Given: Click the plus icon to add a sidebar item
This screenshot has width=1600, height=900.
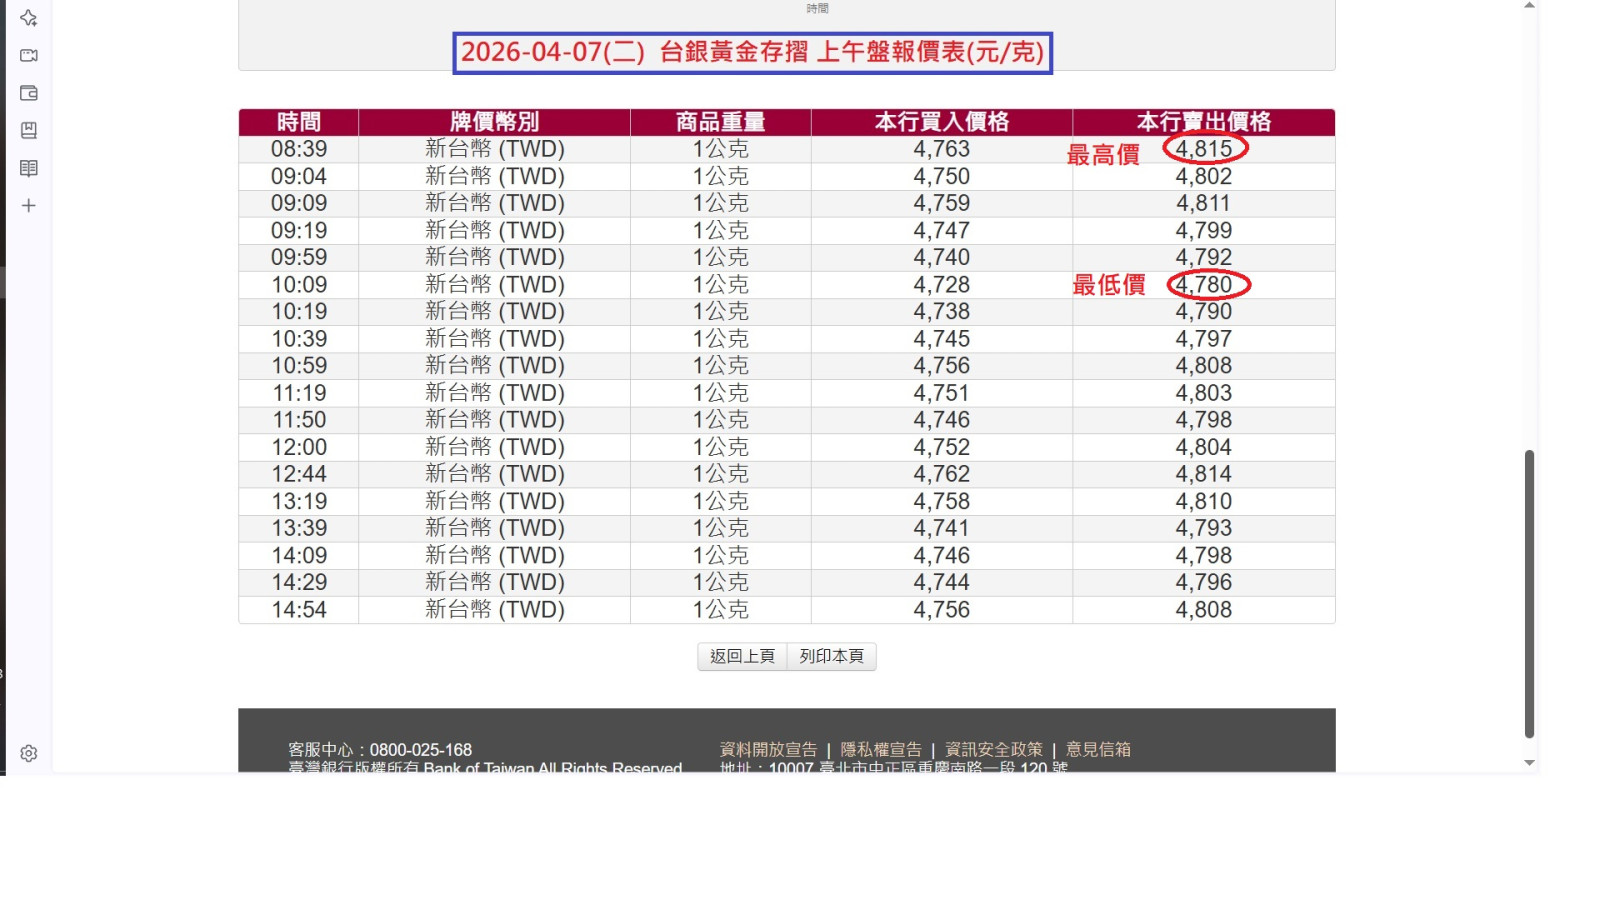Looking at the screenshot, I should (28, 205).
